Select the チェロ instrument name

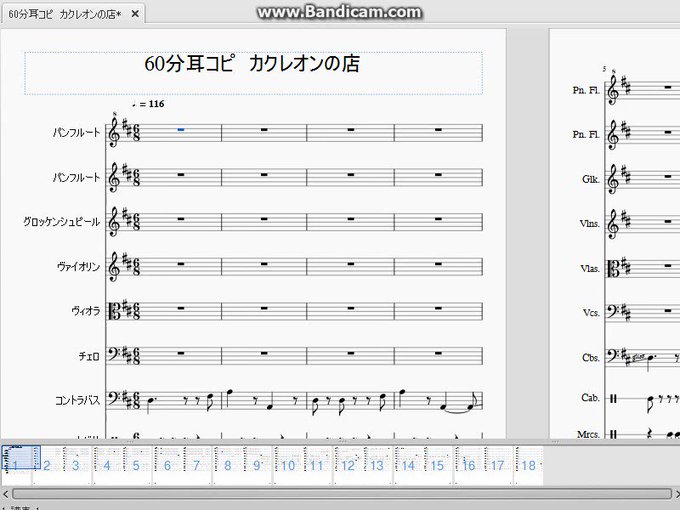tap(89, 356)
